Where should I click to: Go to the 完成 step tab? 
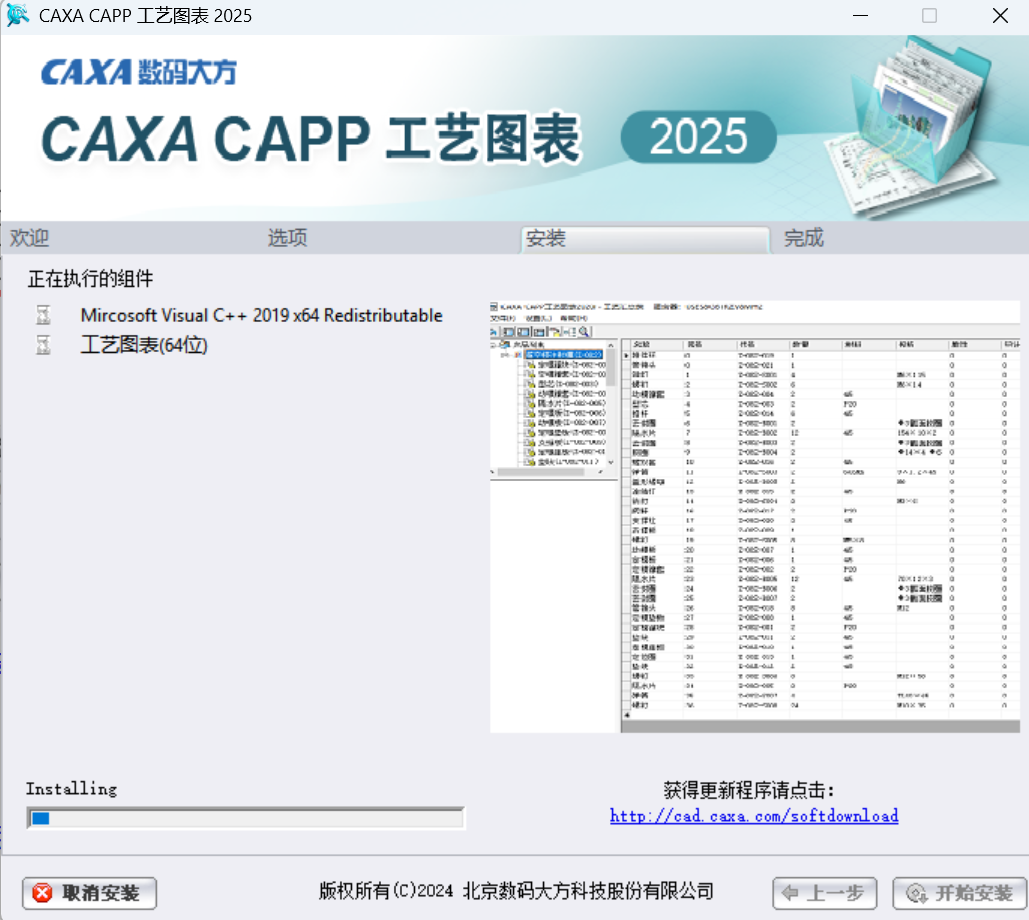coord(803,238)
